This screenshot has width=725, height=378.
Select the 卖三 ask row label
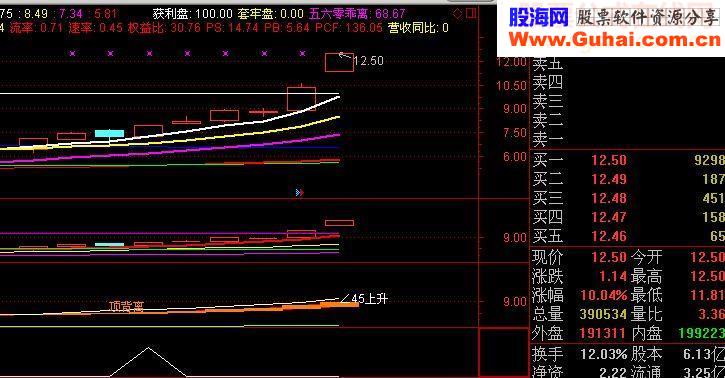[x=547, y=101]
